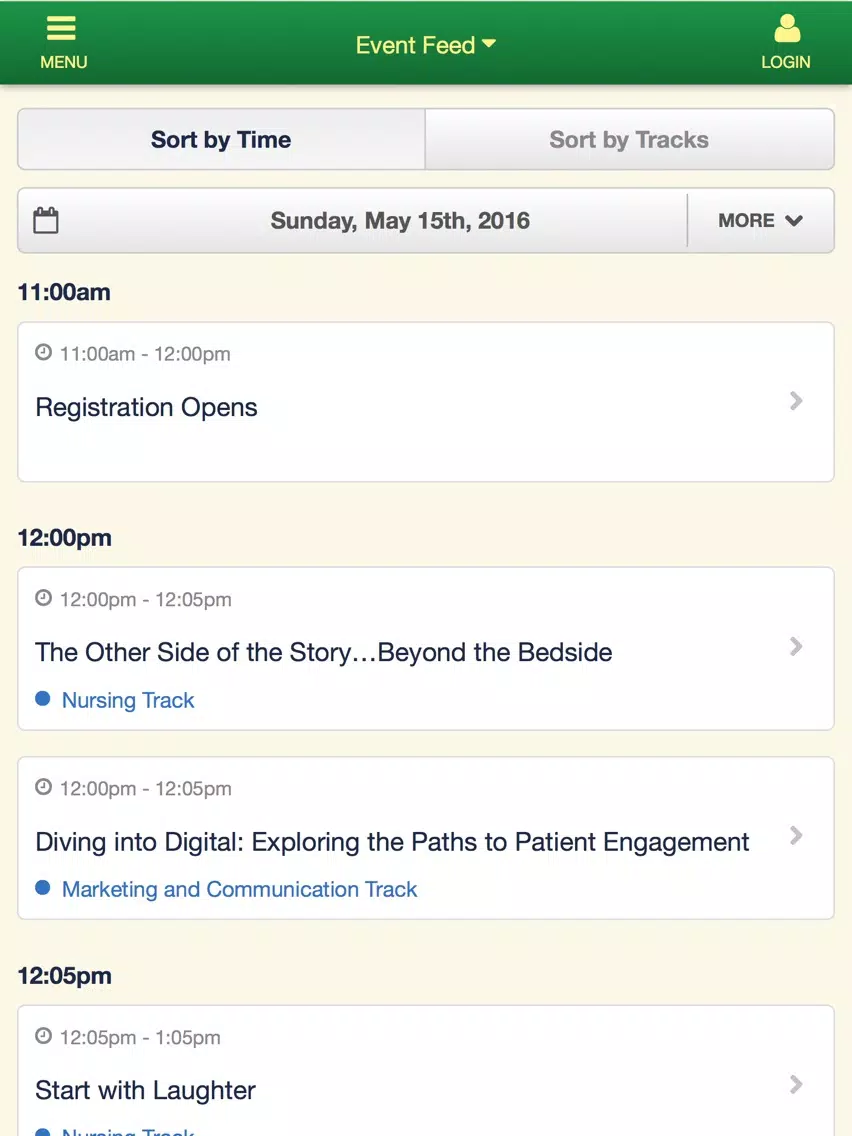Viewport: 852px width, 1136px height.
Task: Click blue dot beside Marketing and Communication Track
Action: [43, 888]
